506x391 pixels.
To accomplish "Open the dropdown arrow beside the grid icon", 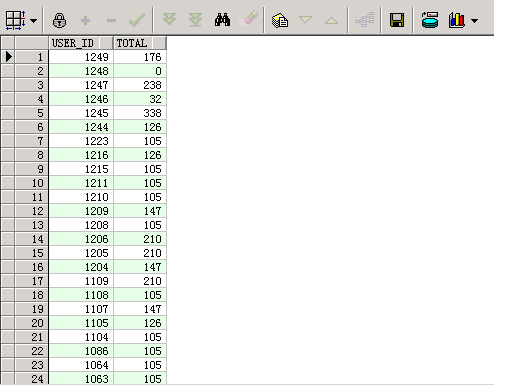I will [33, 21].
